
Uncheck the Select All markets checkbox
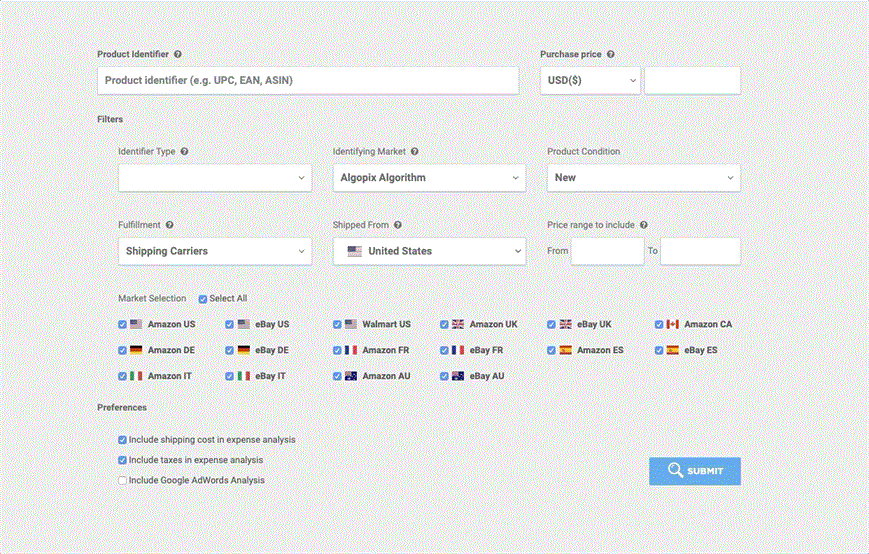[x=203, y=299]
